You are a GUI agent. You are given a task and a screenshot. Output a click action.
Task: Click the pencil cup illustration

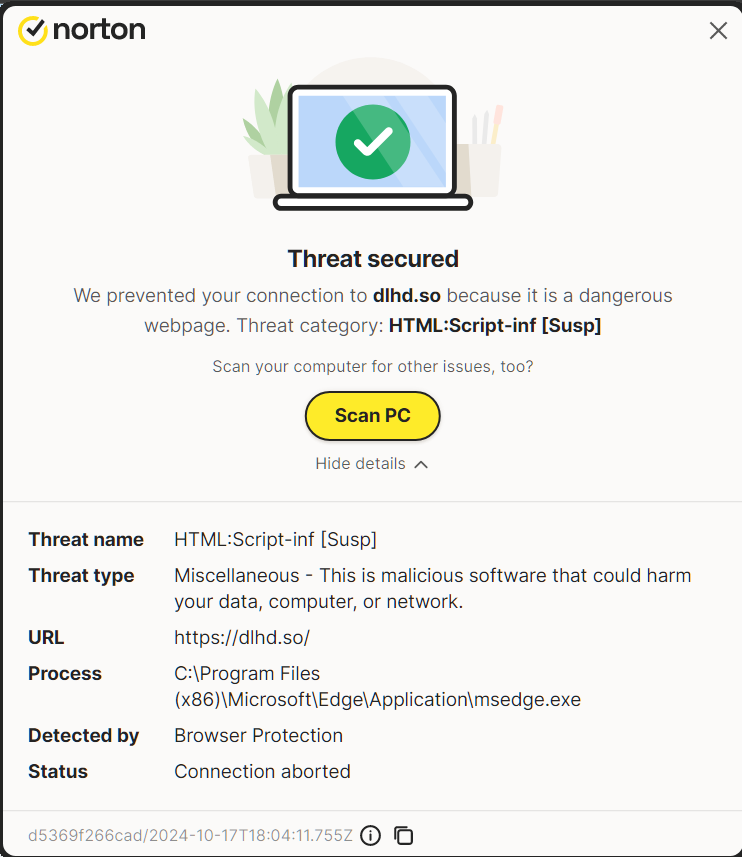click(485, 160)
